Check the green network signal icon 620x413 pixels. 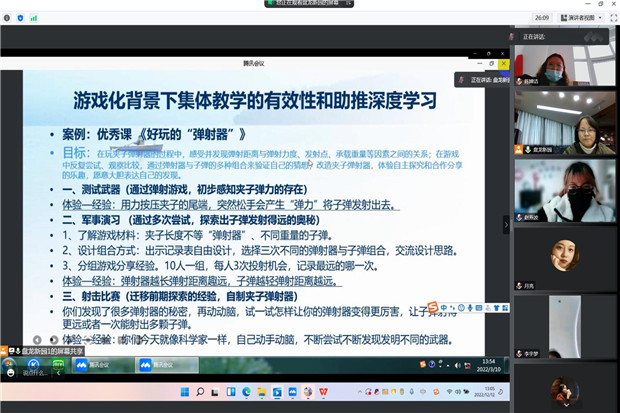(32, 17)
